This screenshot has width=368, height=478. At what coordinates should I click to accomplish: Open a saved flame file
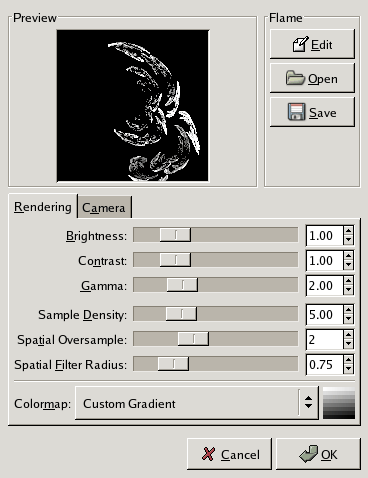[312, 78]
